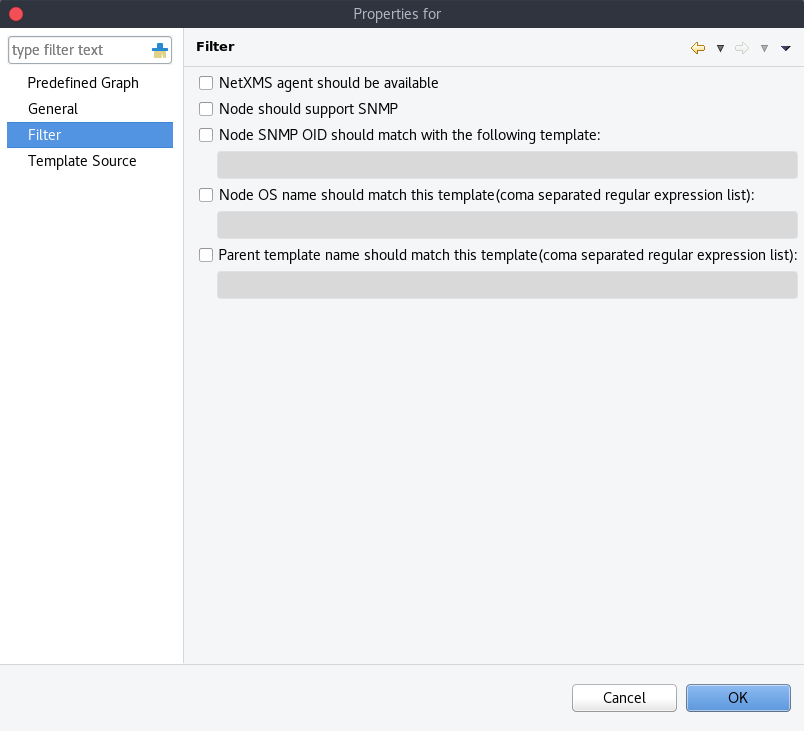804x731 pixels.
Task: Click the clear filter brush icon
Action: 160,50
